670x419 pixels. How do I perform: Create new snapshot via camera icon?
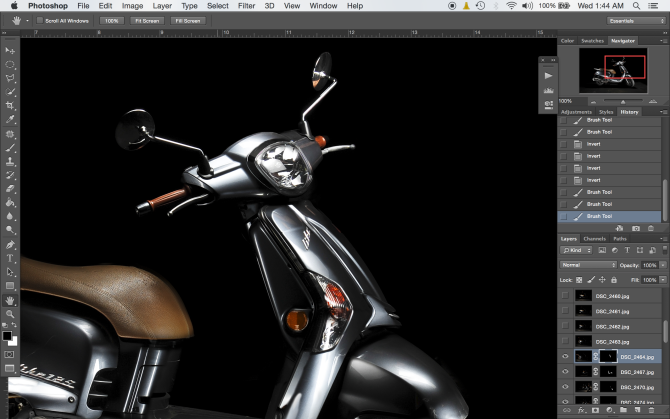636,228
